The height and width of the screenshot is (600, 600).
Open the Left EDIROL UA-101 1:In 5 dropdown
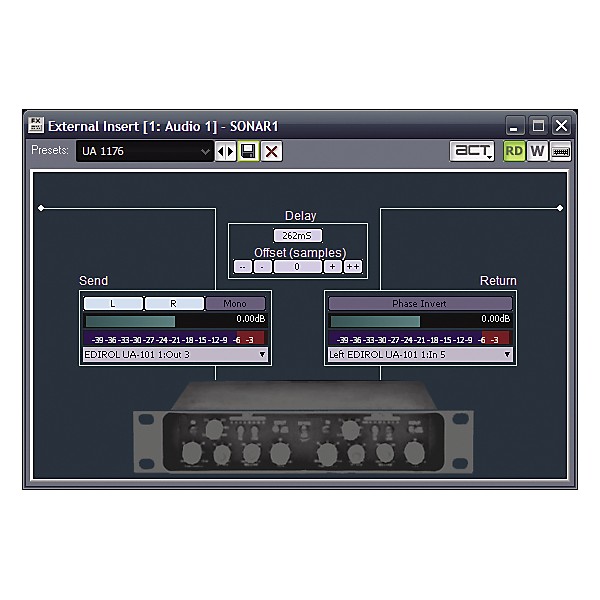pos(420,355)
